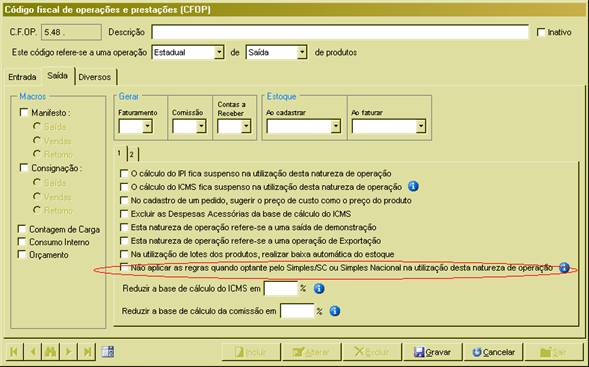Open the Saída type dropdown
The height and width of the screenshot is (367, 589).
pyautogui.click(x=302, y=52)
